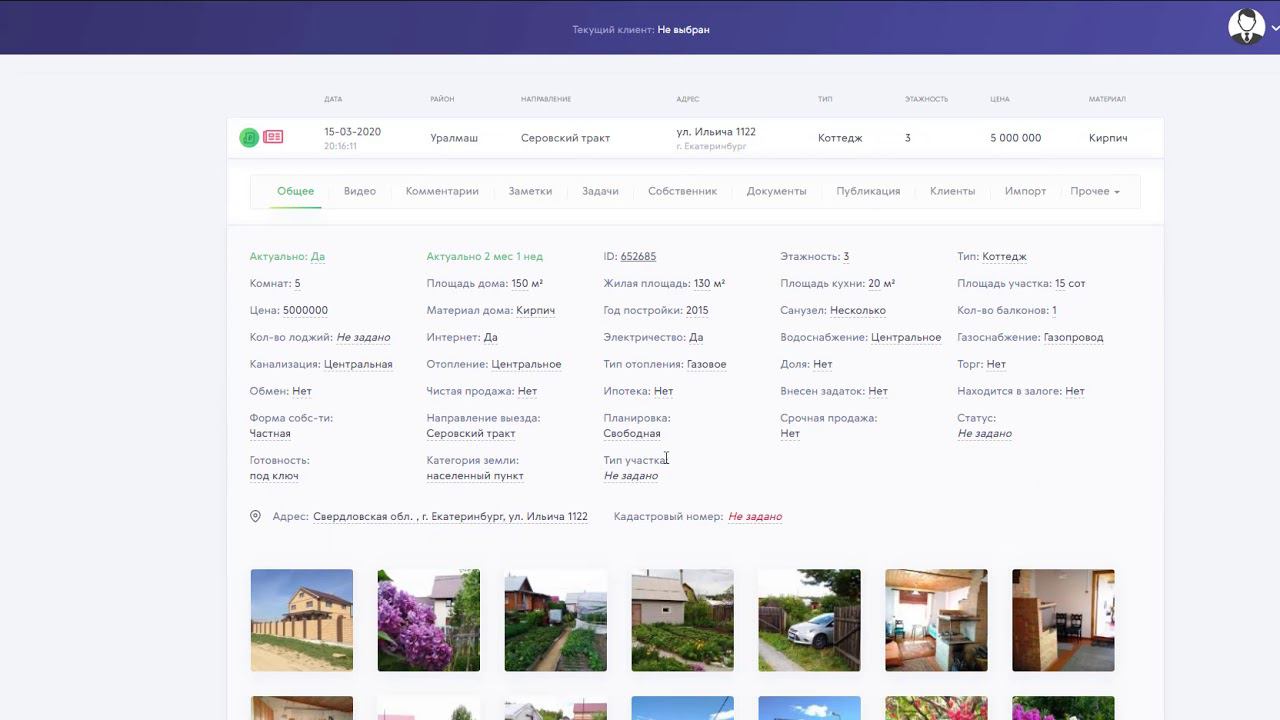Click the 15-03-2020 date cell
Screen dimensions: 1280x720
pyautogui.click(x=352, y=132)
